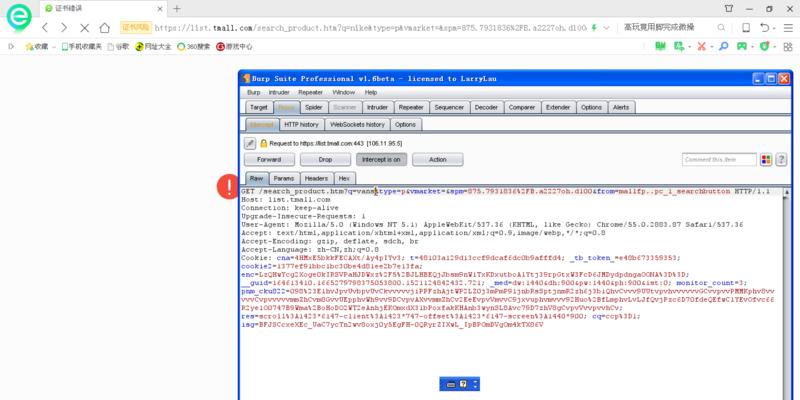This screenshot has width=800, height=400.
Task: Open the Window menu in Burp Suite
Action: pos(343,92)
